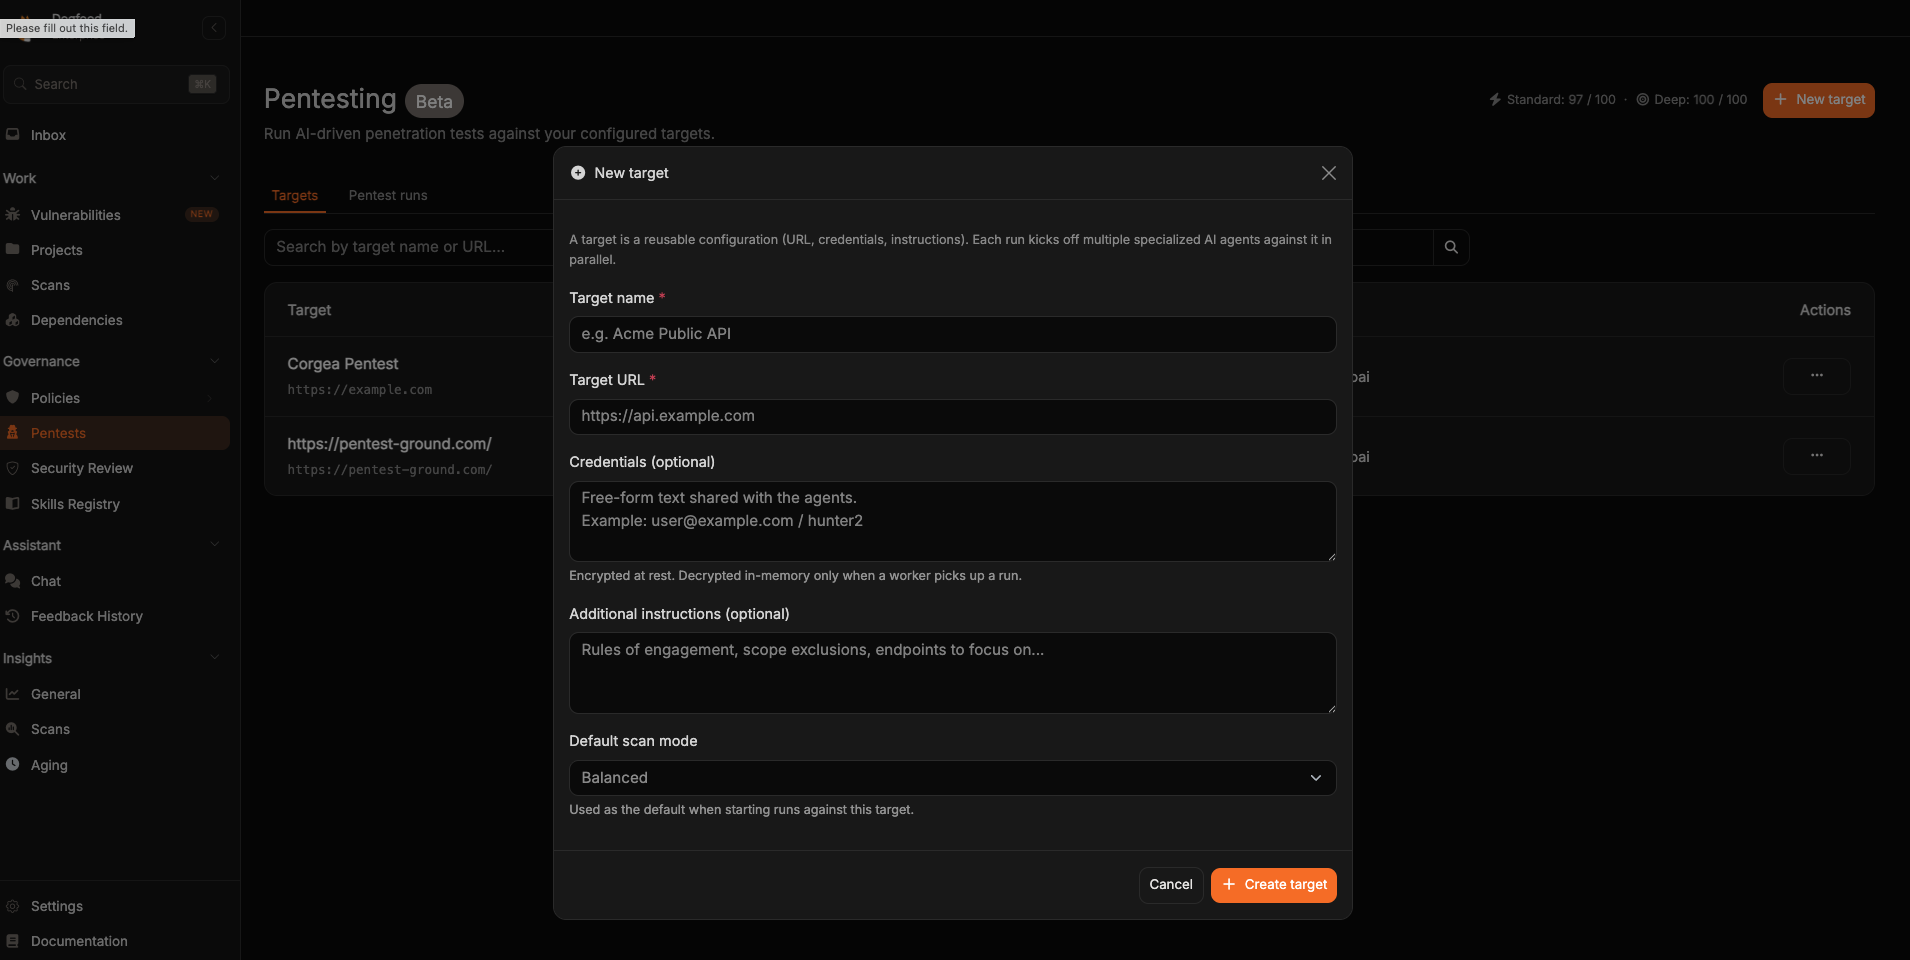Switch to the Pentest runs tab
This screenshot has height=960, width=1910.
pos(388,195)
